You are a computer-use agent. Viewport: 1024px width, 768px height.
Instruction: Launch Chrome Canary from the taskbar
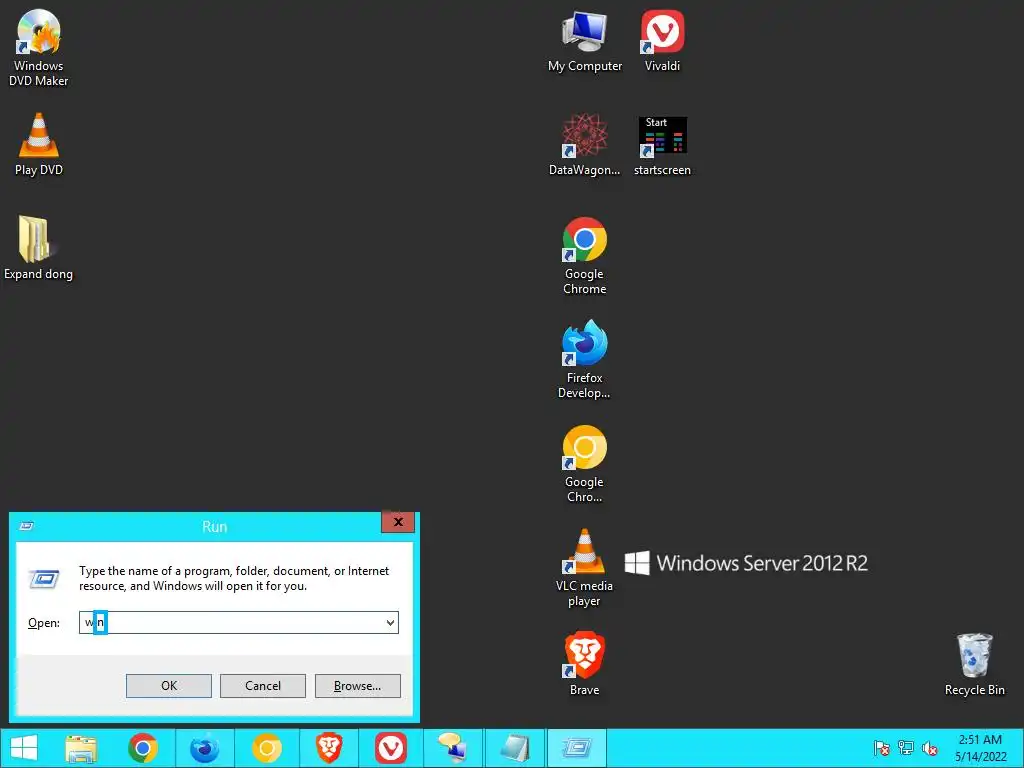[266, 748]
